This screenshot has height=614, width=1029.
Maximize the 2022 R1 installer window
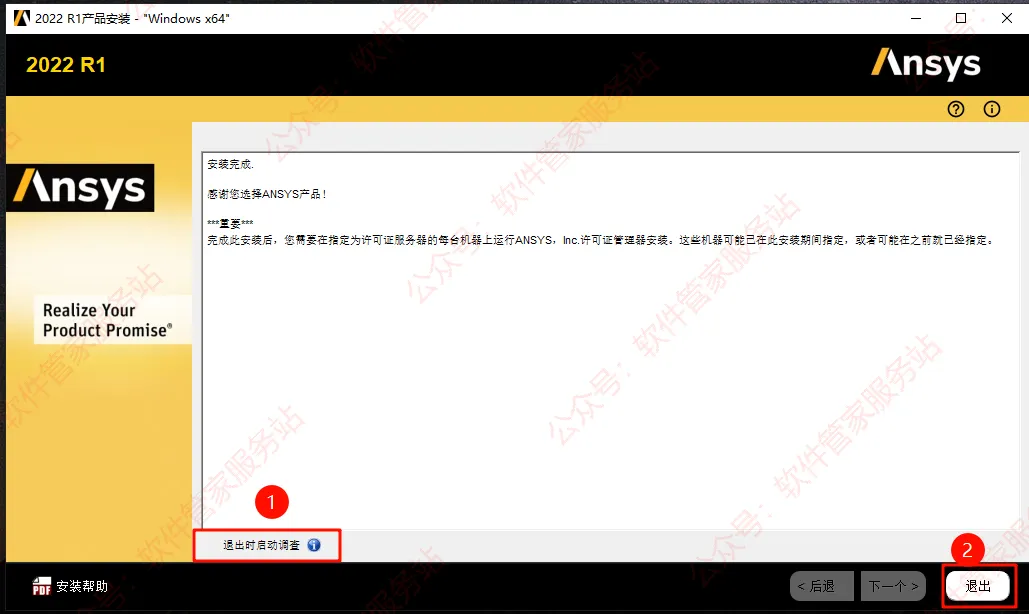coord(961,18)
